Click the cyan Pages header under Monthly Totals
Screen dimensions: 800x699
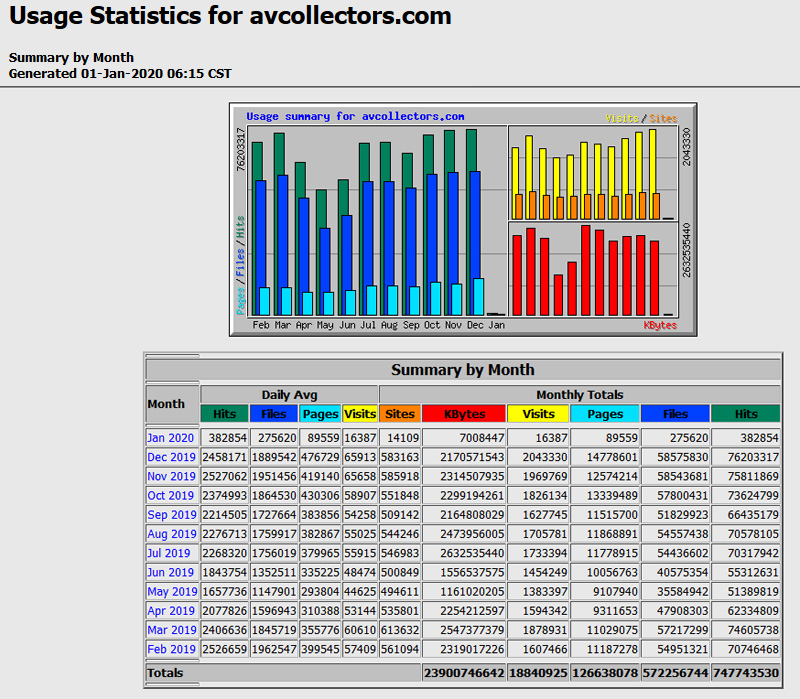(605, 414)
